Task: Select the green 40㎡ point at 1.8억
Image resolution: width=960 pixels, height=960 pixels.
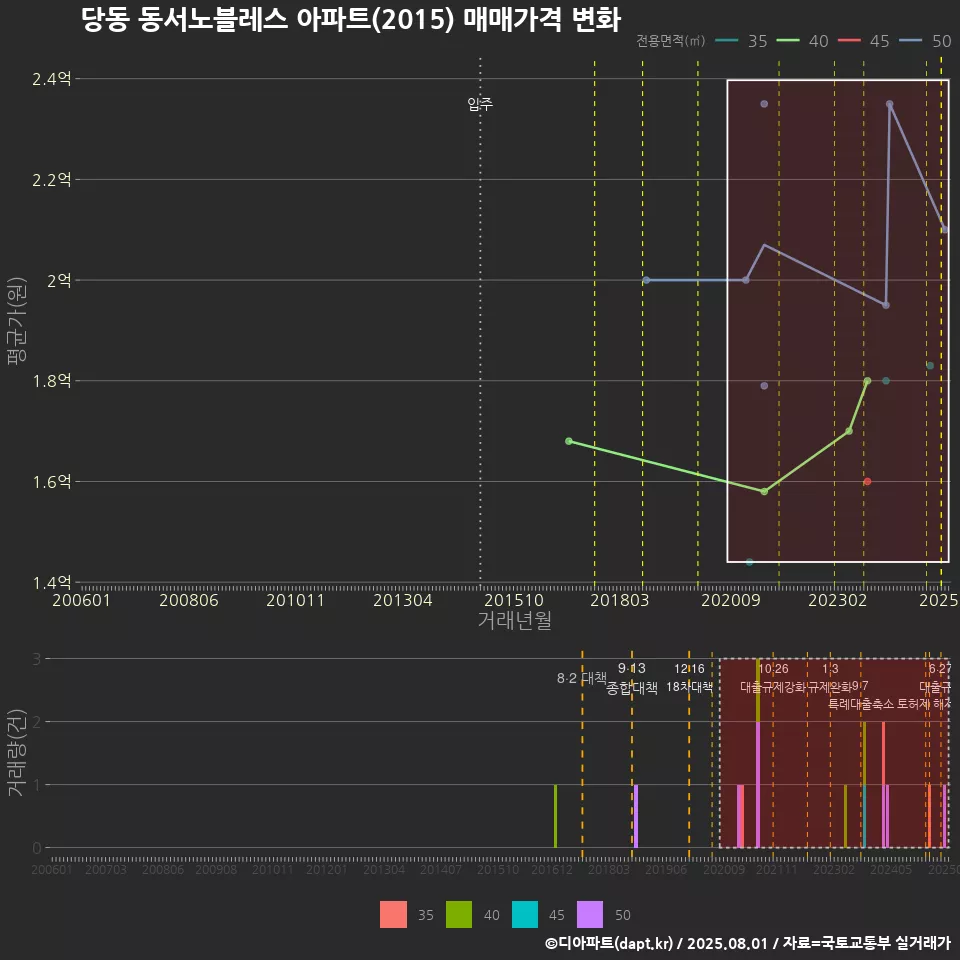Action: click(867, 381)
